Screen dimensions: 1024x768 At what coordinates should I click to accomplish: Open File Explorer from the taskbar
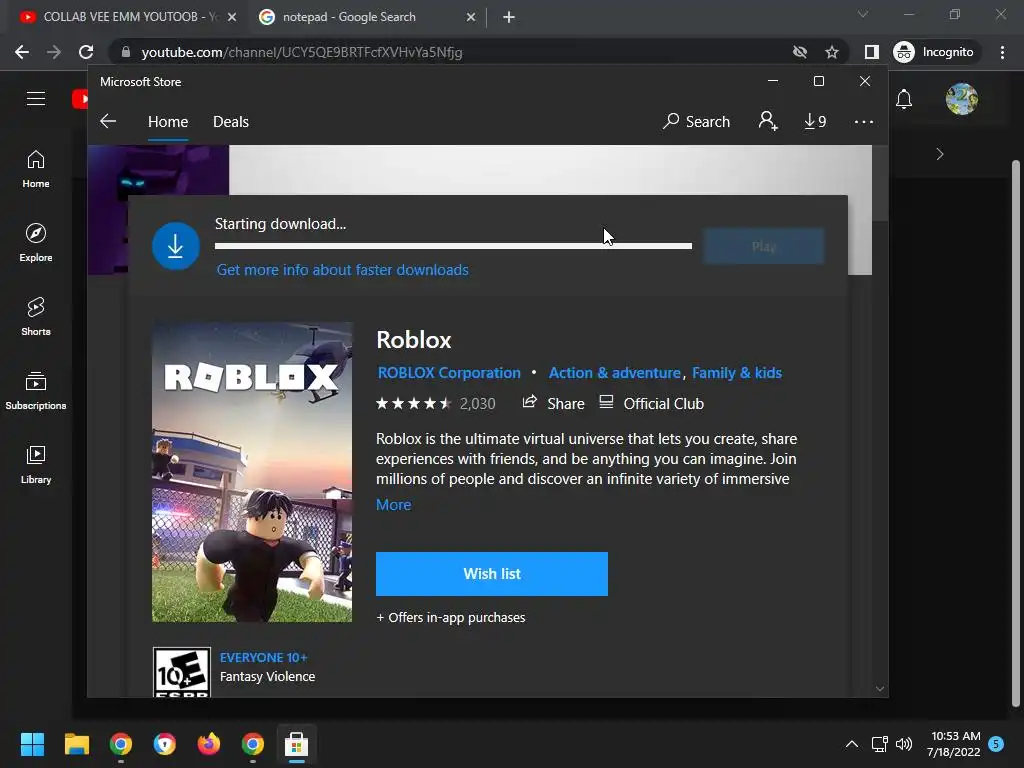(x=76, y=744)
